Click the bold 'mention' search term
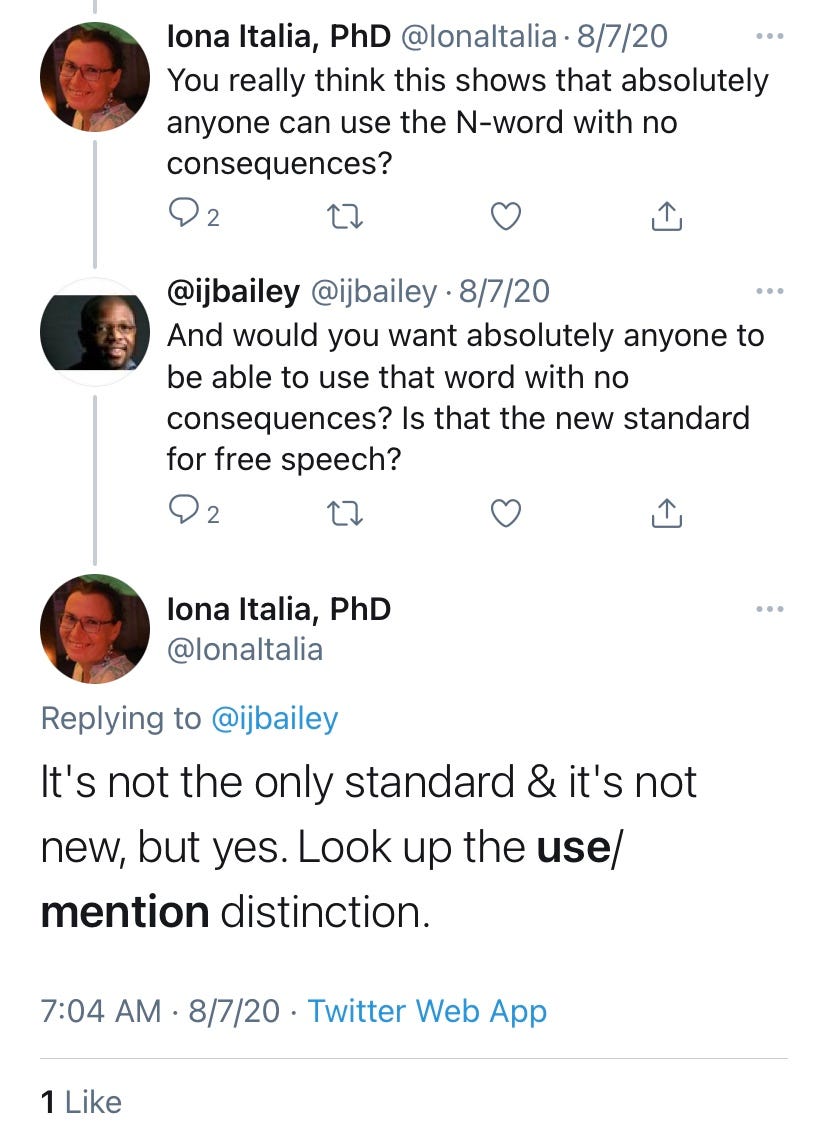This screenshot has width=828, height=1129. click(125, 911)
